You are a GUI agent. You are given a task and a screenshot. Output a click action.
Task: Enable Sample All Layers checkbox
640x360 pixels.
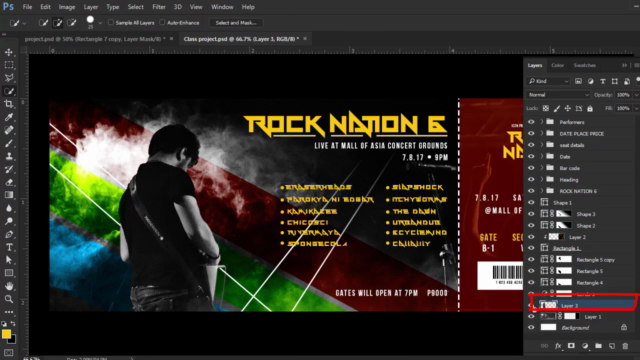click(x=111, y=22)
